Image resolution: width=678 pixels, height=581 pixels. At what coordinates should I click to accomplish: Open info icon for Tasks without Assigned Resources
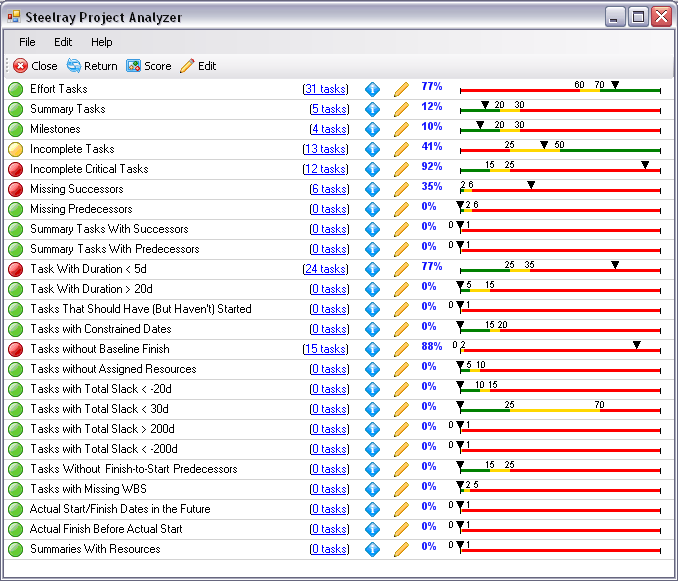(x=372, y=369)
